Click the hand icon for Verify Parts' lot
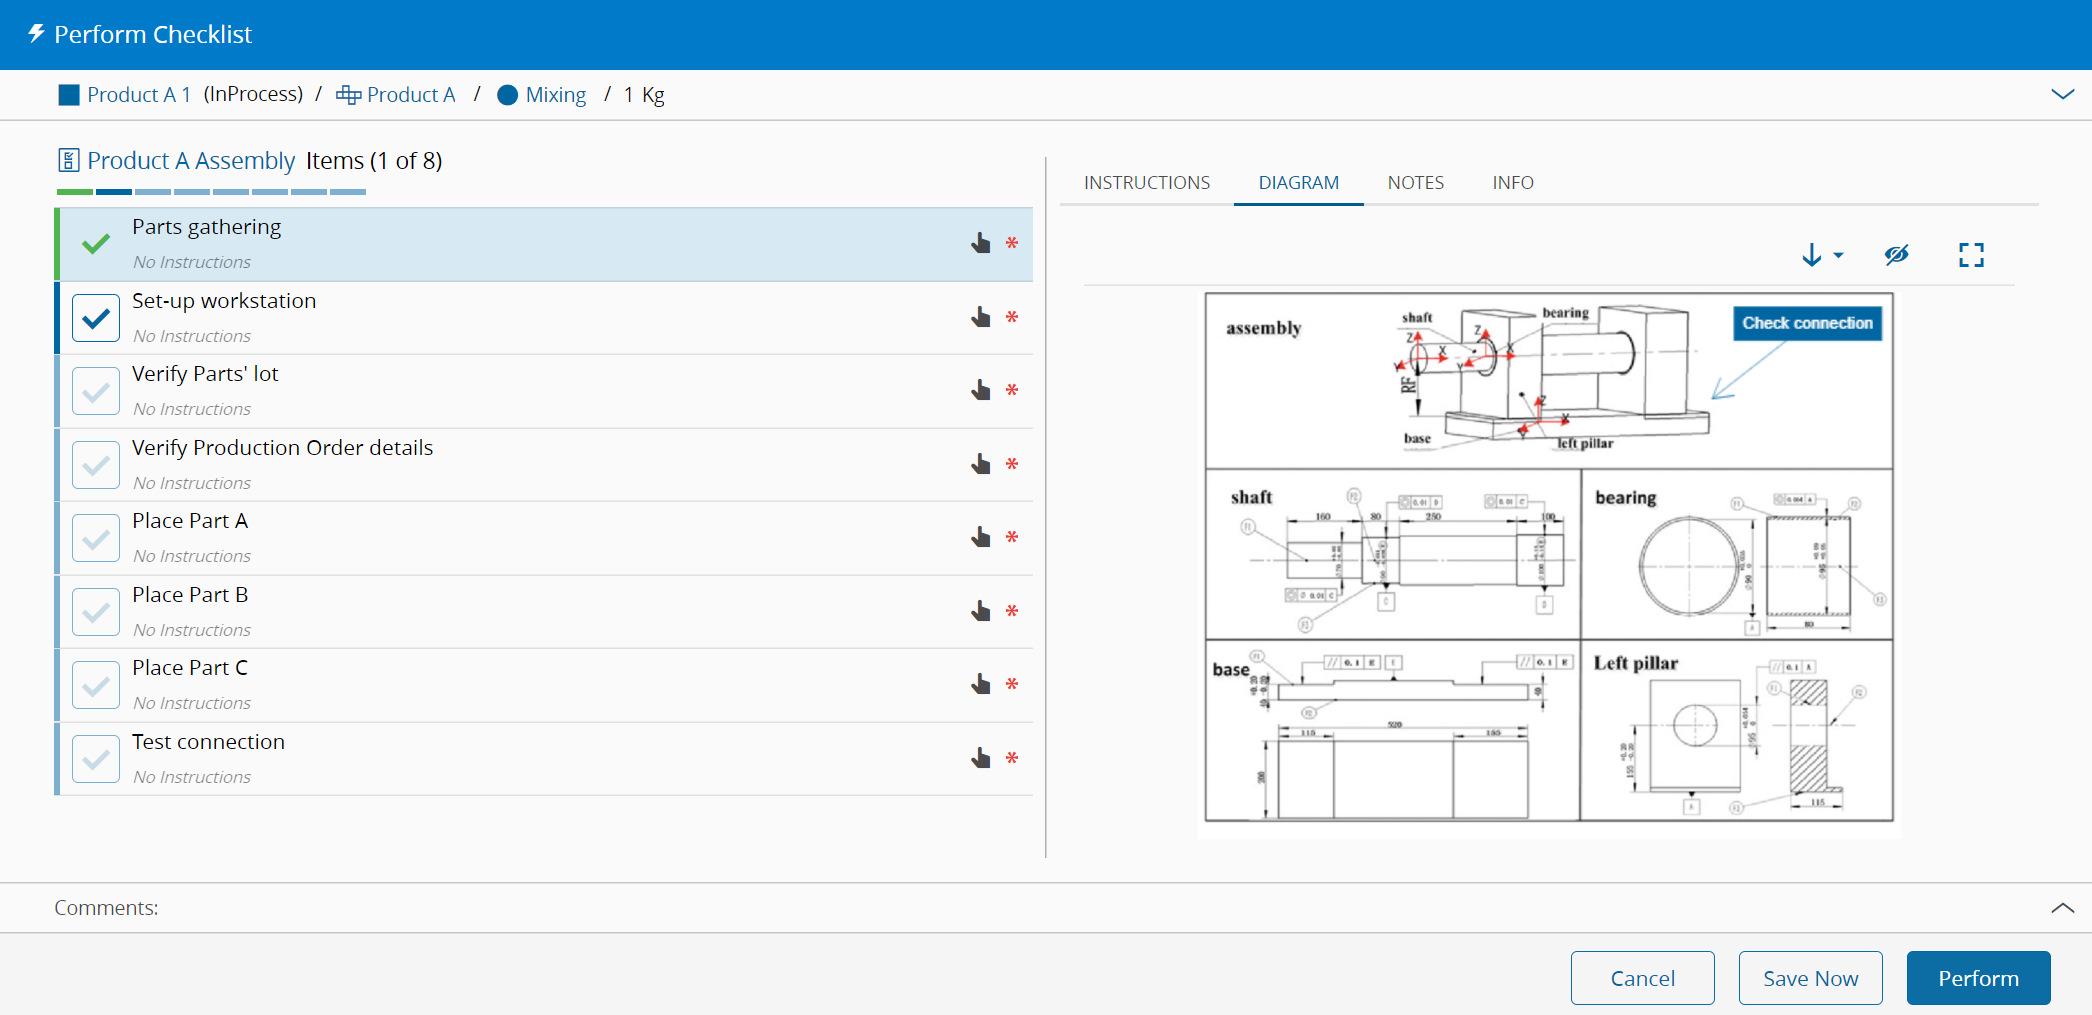Viewport: 2092px width, 1015px height. (x=980, y=390)
